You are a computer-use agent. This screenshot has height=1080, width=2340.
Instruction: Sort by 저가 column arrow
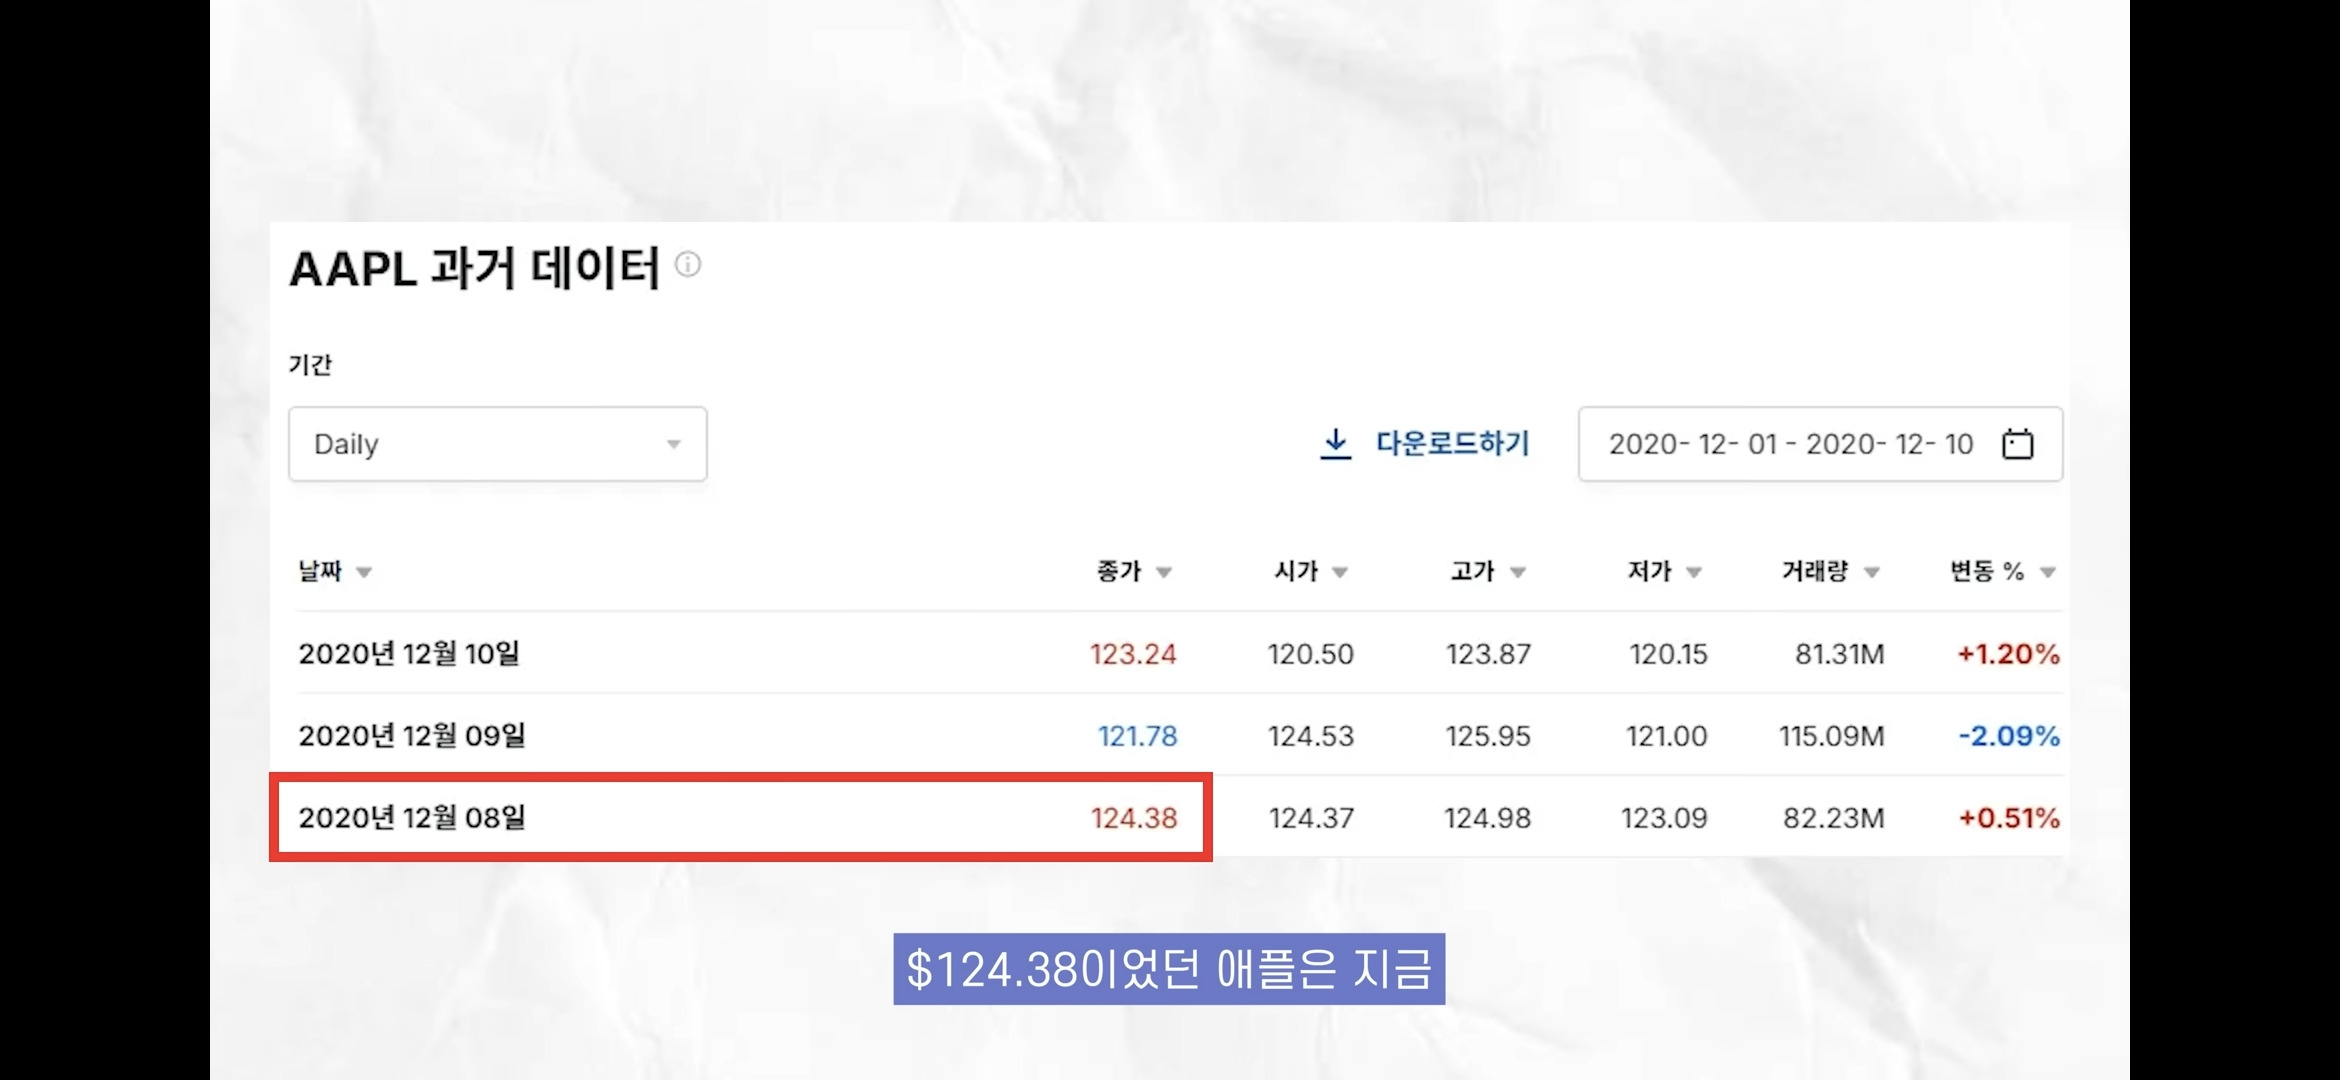(1694, 572)
